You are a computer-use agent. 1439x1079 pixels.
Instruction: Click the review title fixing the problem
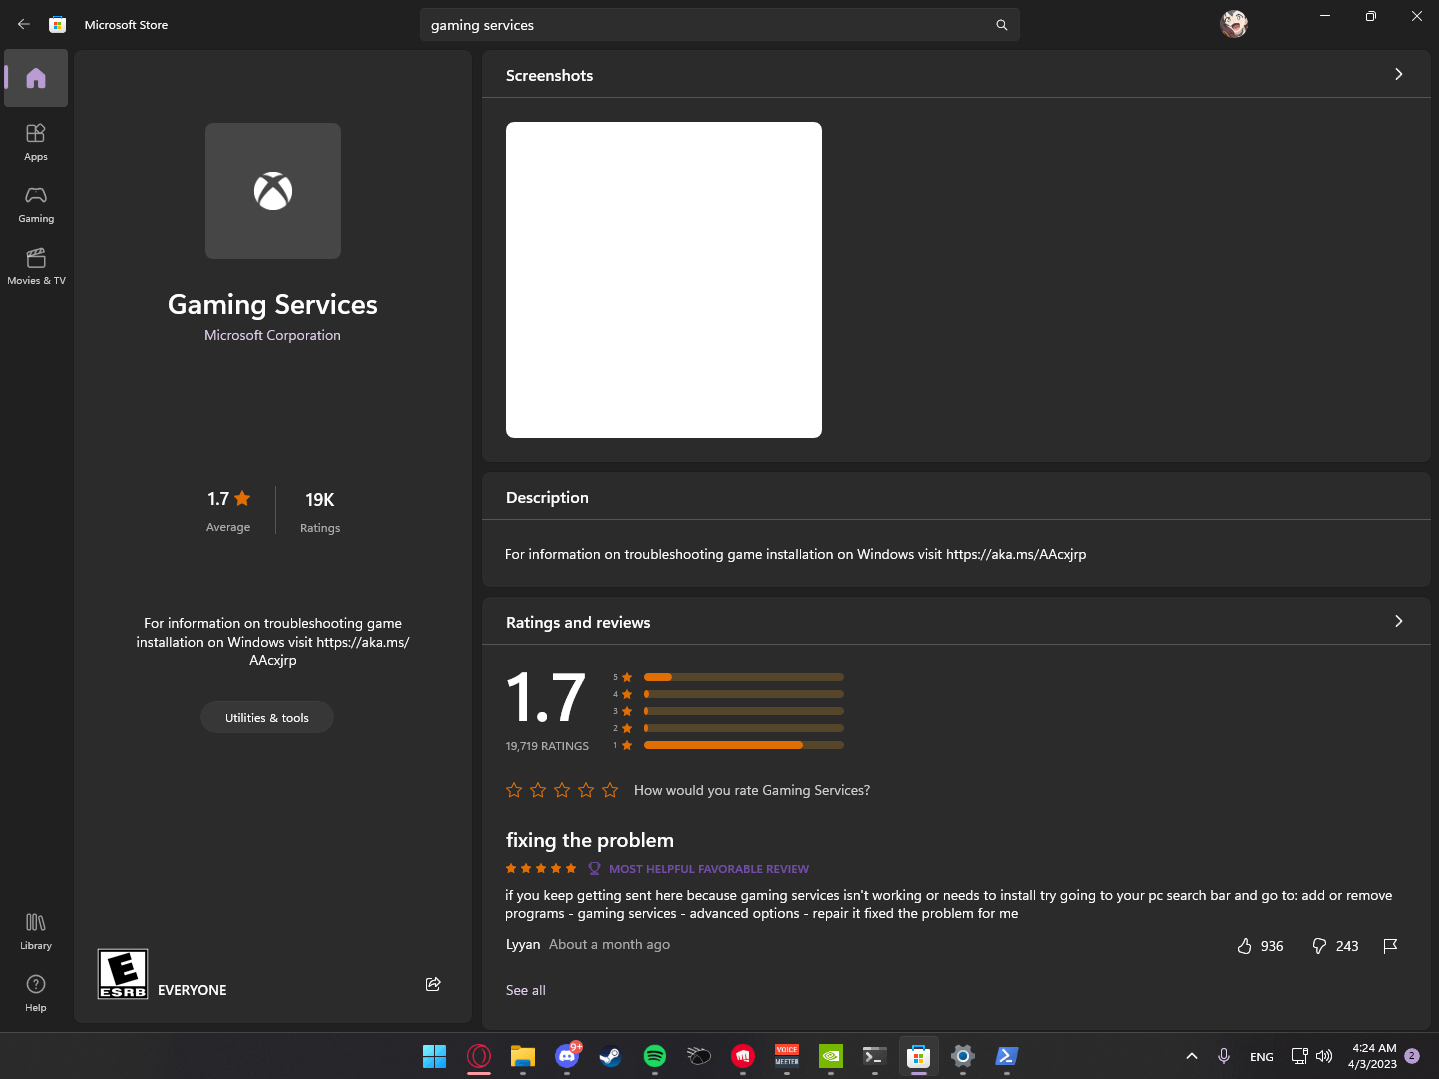tap(590, 840)
